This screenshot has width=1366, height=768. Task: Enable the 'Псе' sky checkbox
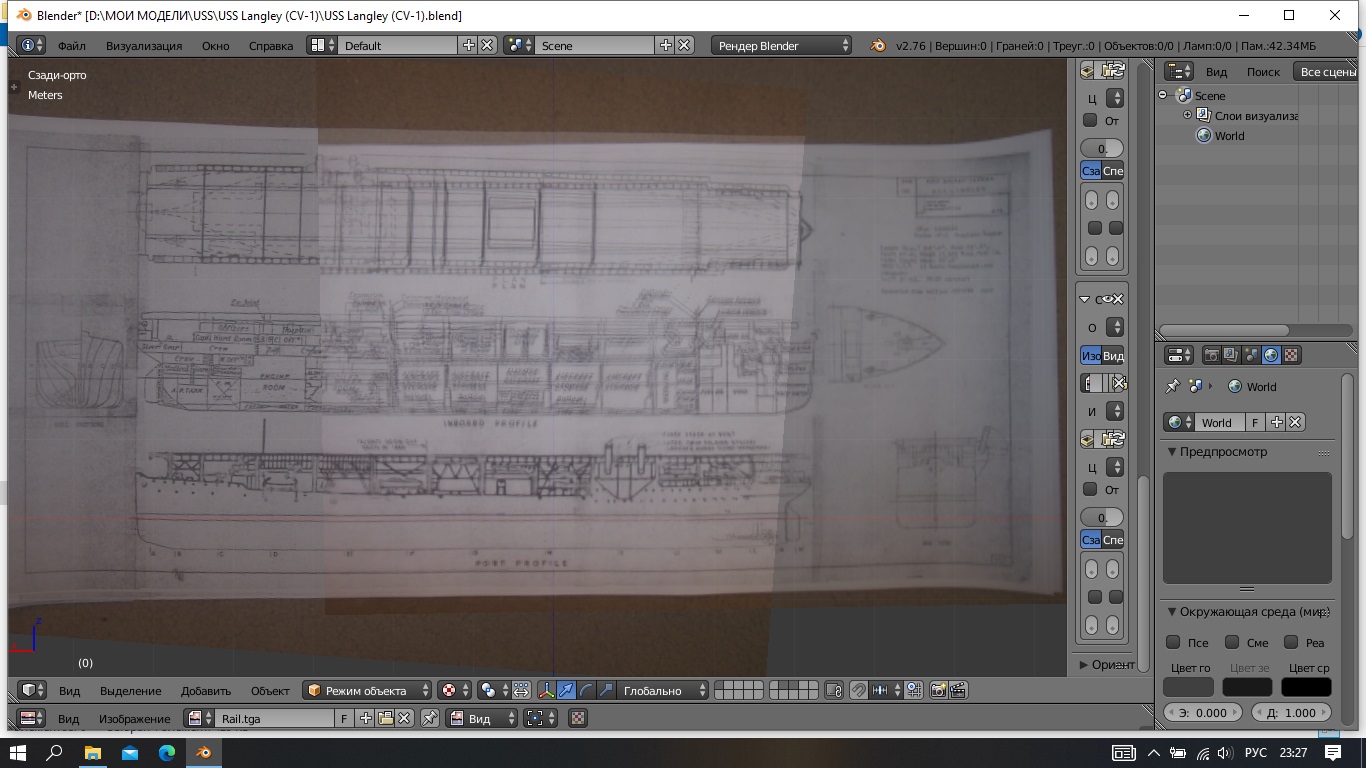pyautogui.click(x=1174, y=642)
